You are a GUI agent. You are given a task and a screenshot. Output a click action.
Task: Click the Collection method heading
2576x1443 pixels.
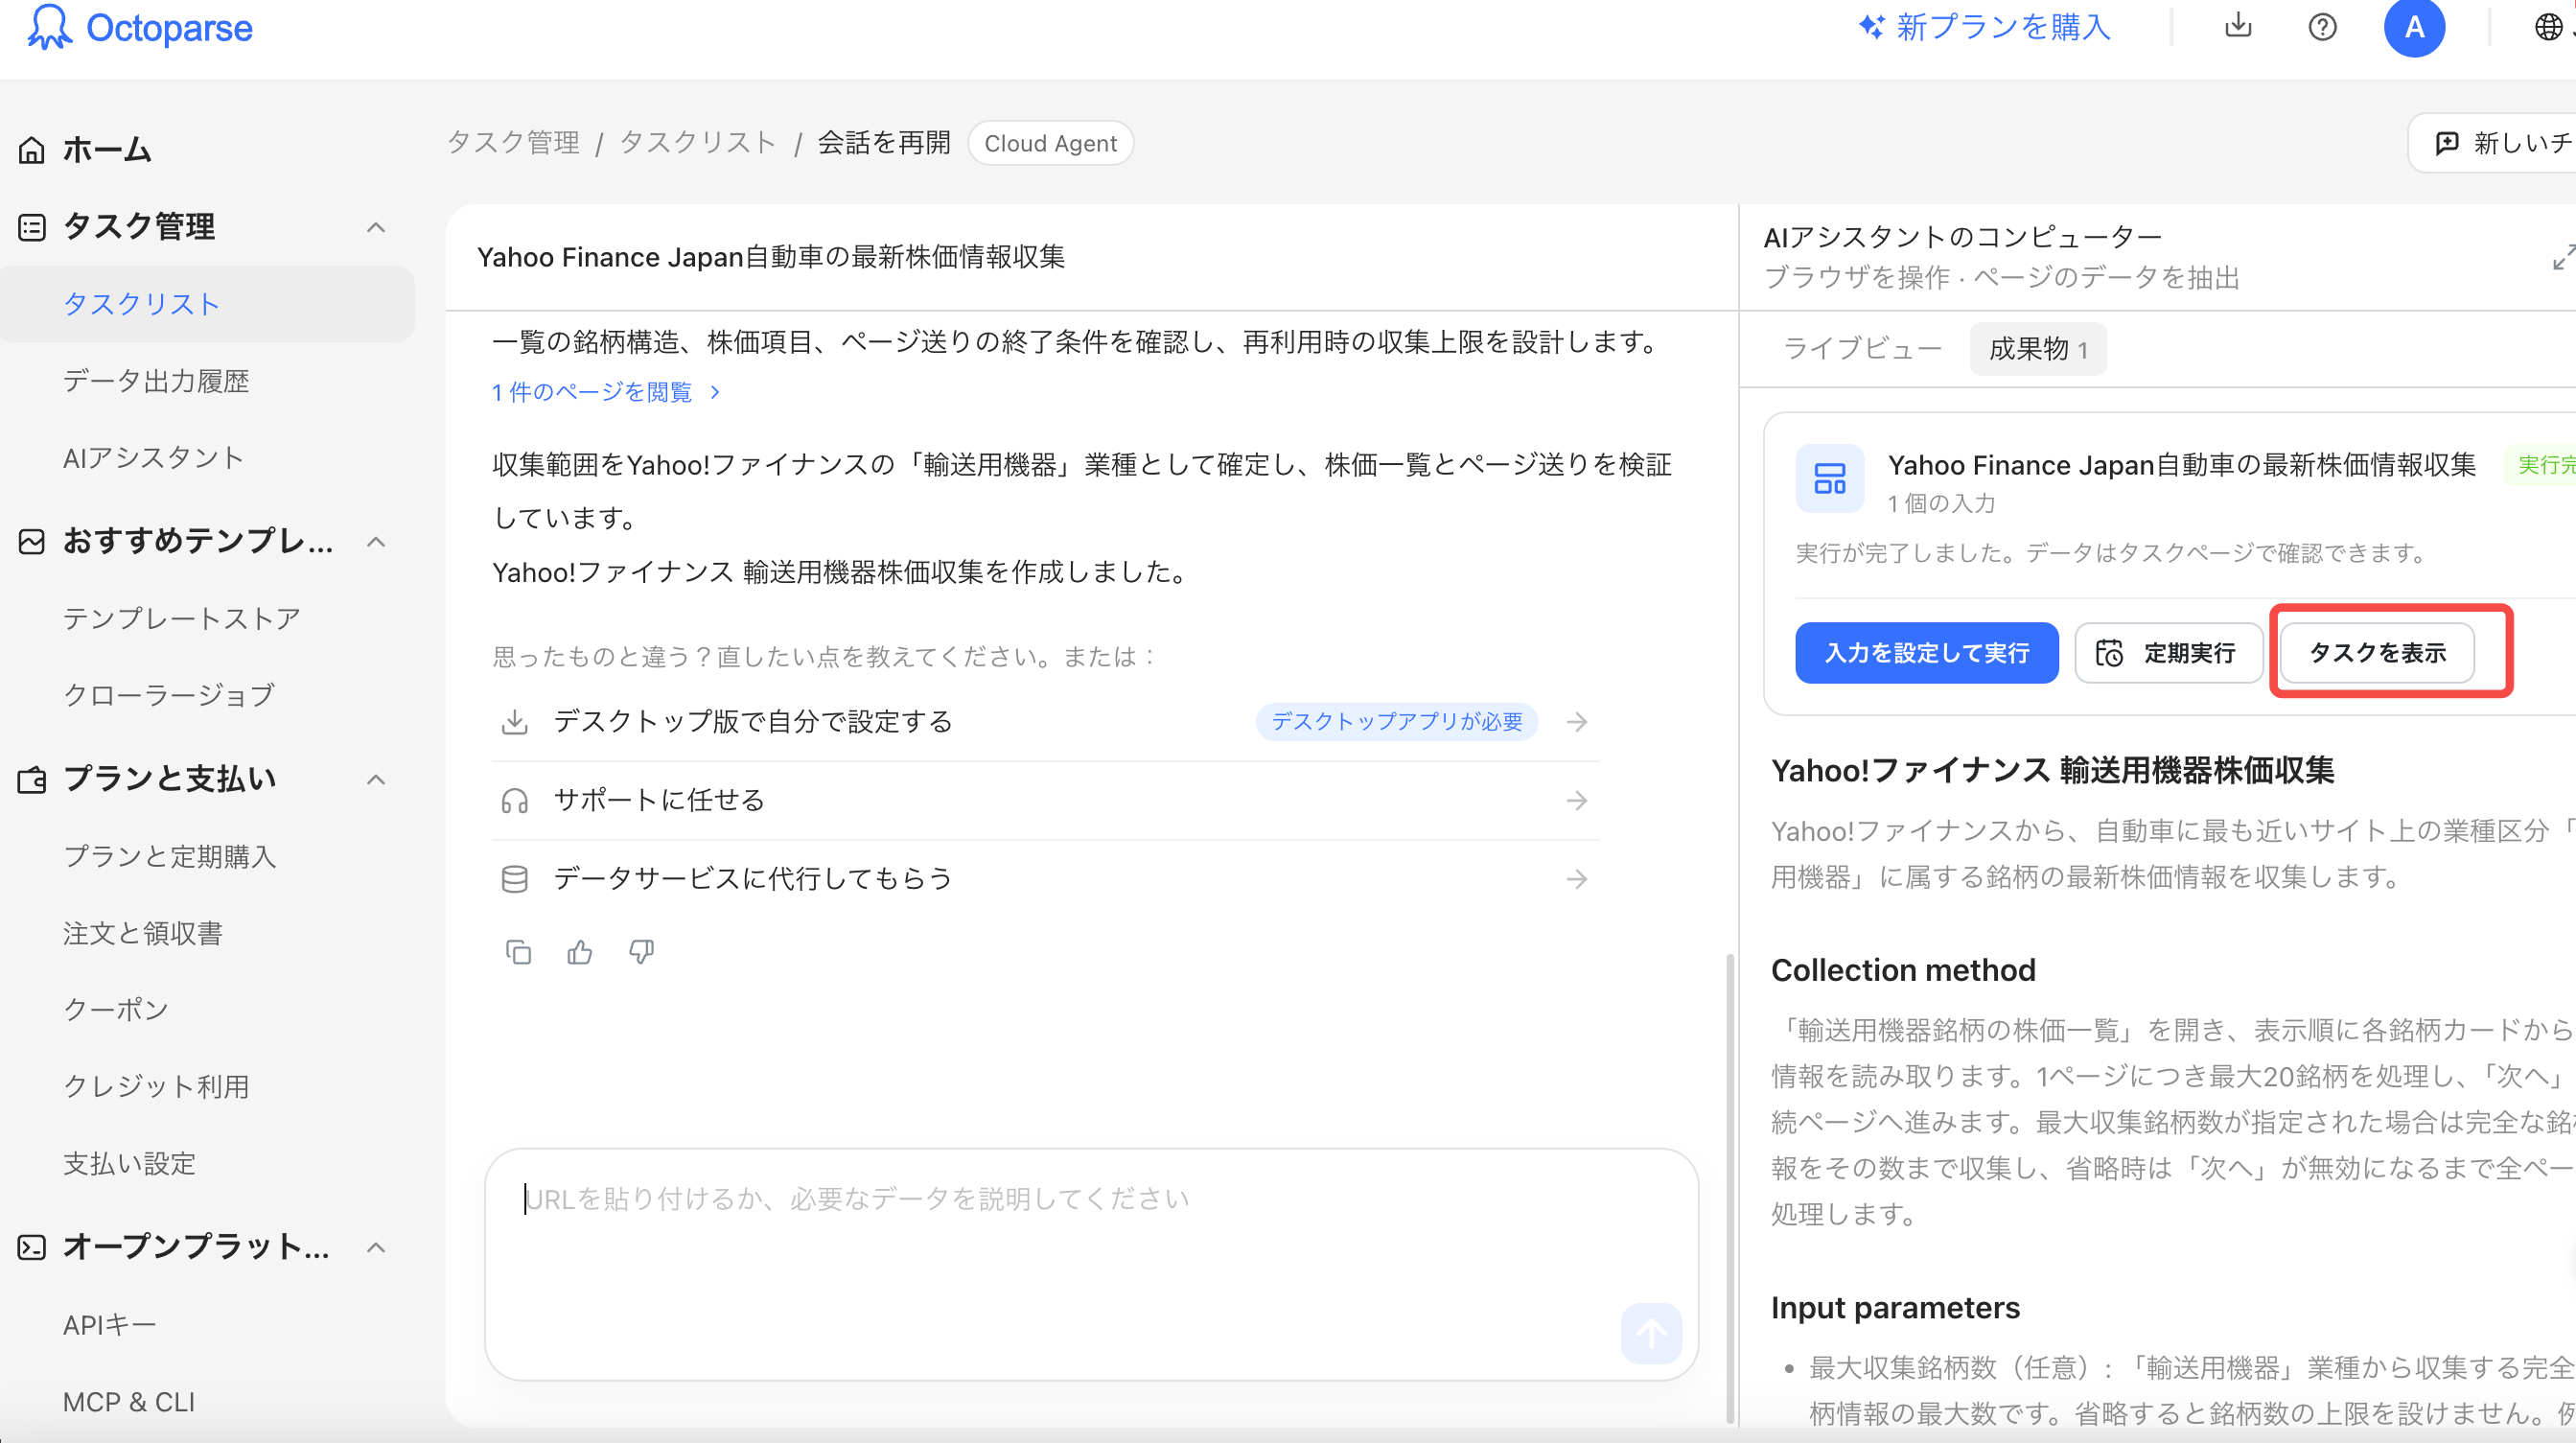[x=1903, y=970]
